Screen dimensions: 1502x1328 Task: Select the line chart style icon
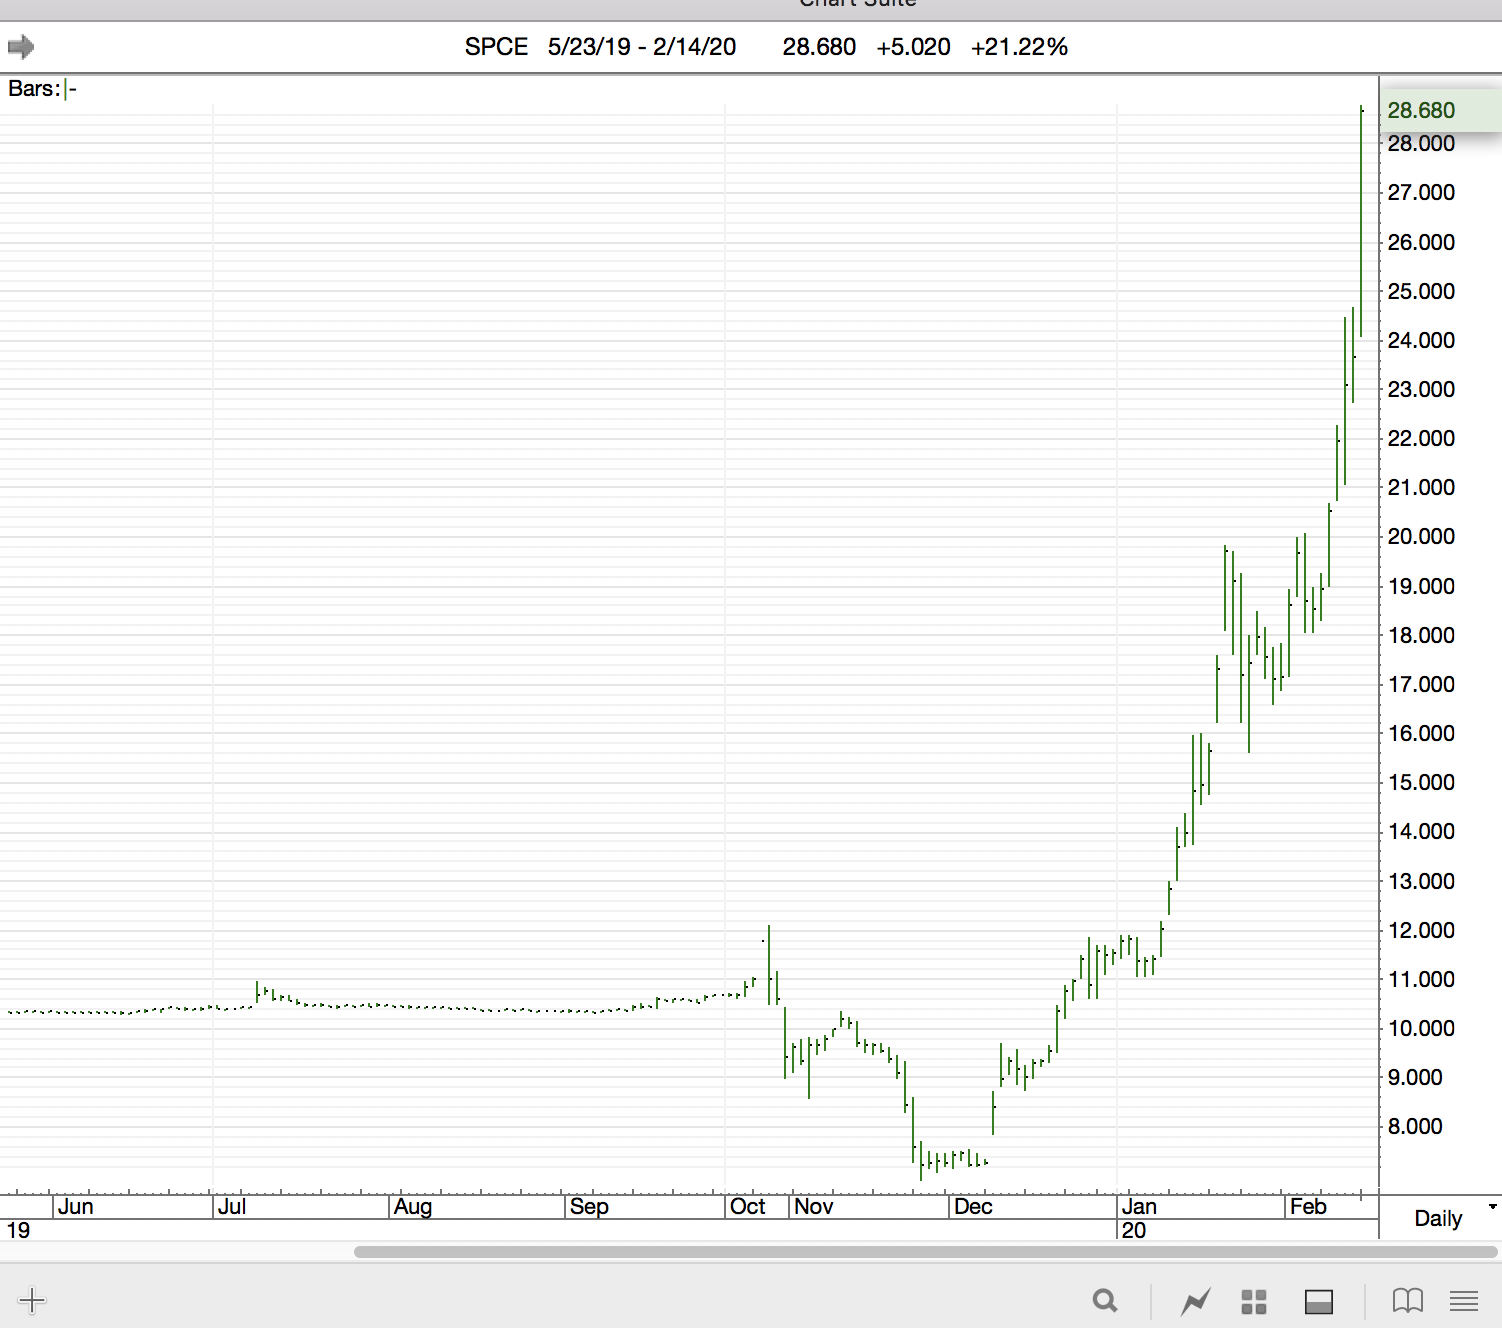click(1195, 1301)
